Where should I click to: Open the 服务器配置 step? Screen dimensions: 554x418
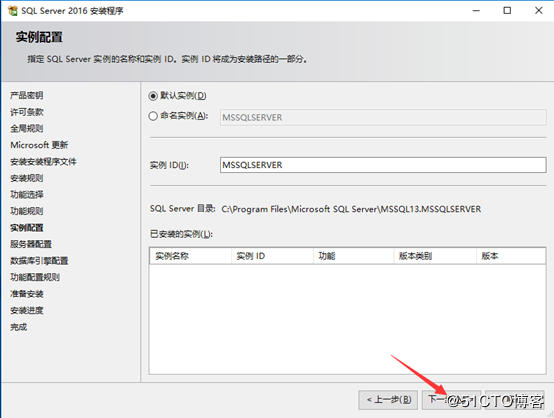(x=31, y=244)
